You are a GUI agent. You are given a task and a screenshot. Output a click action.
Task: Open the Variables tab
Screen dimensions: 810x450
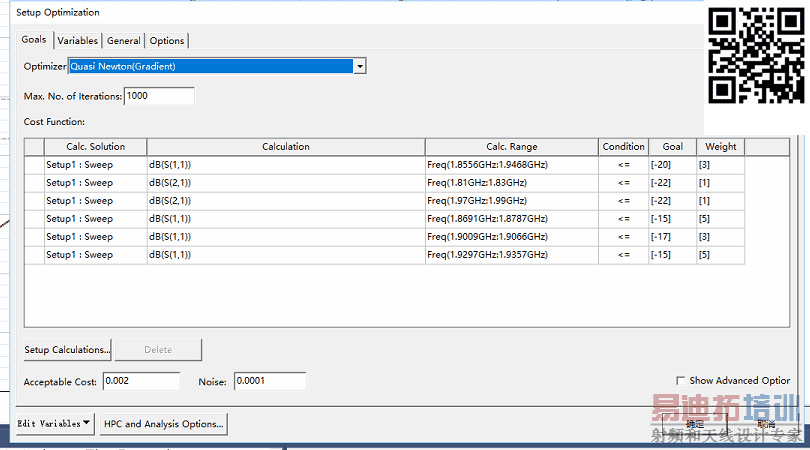(77, 41)
